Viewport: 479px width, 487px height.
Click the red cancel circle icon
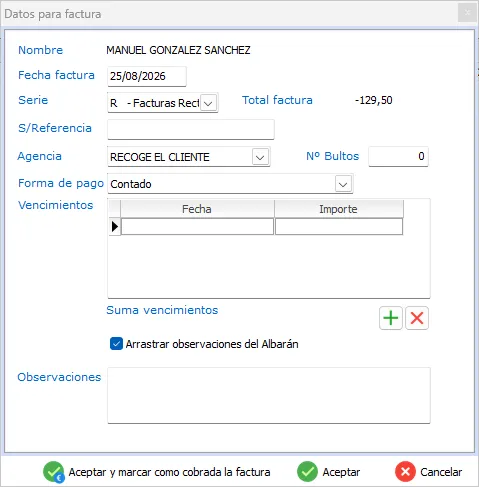tap(405, 472)
